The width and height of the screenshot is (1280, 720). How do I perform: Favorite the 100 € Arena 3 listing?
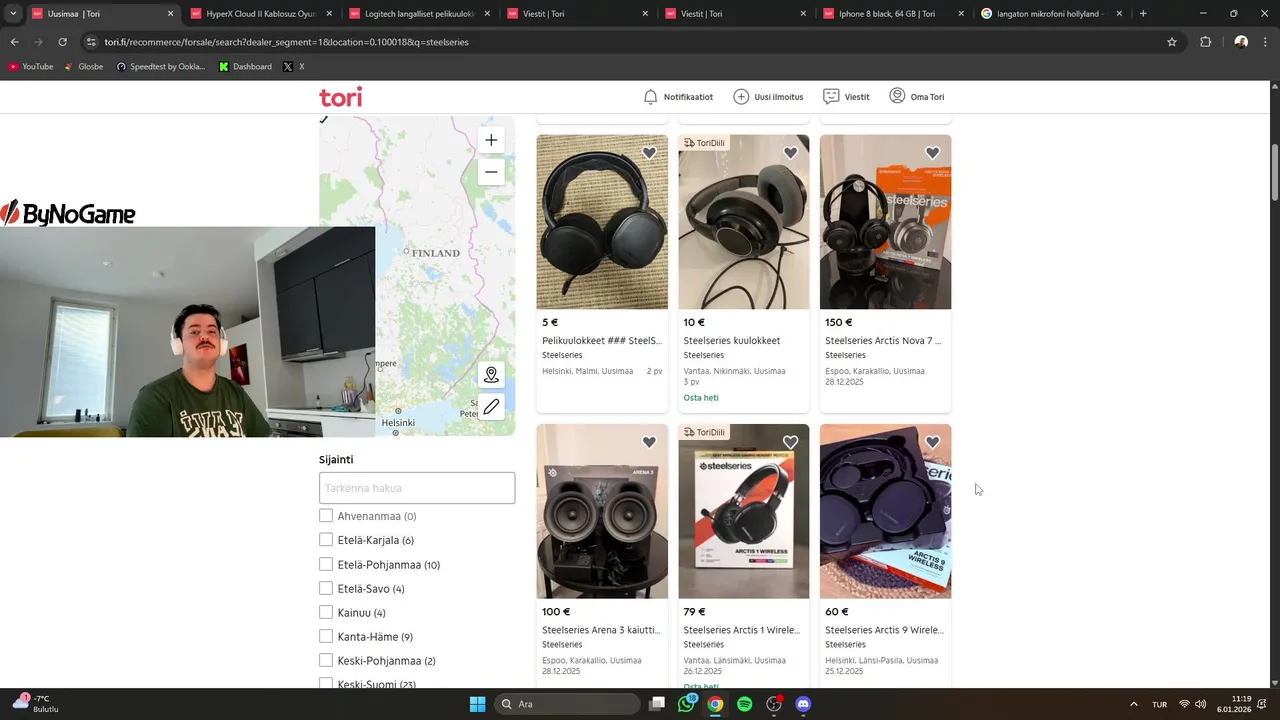click(649, 442)
